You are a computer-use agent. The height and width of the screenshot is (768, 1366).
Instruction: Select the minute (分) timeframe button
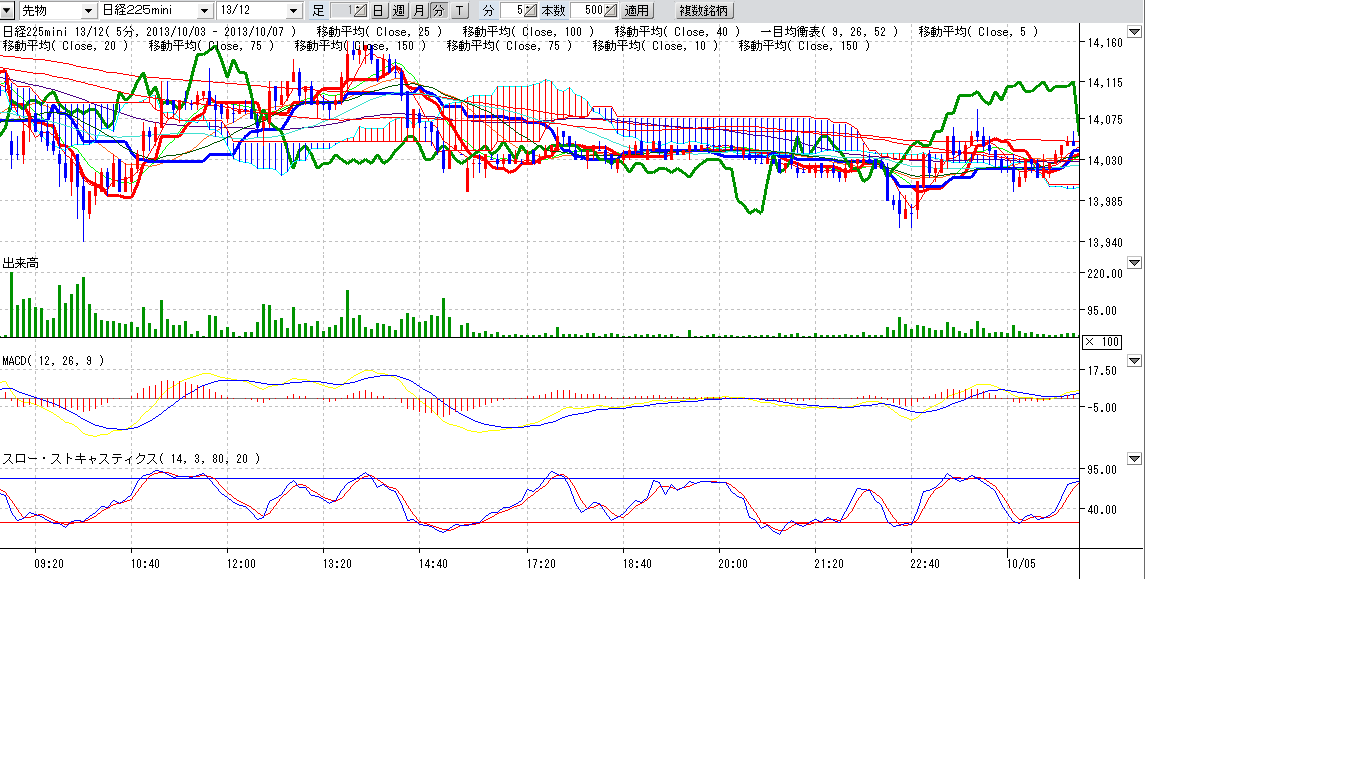[438, 10]
